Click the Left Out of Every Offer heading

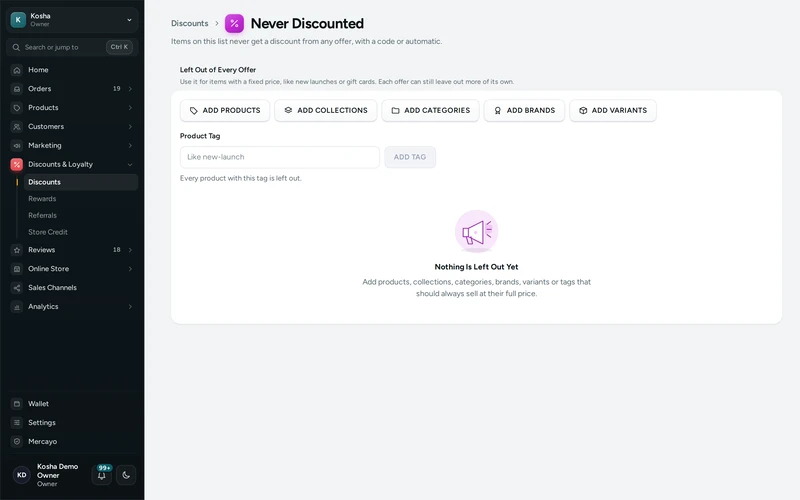click(x=218, y=70)
